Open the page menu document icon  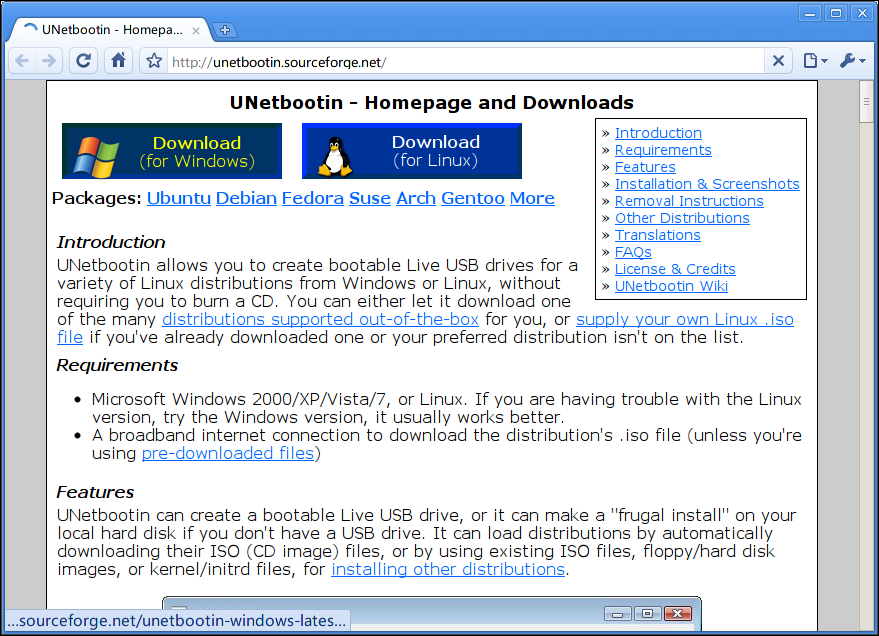click(815, 61)
